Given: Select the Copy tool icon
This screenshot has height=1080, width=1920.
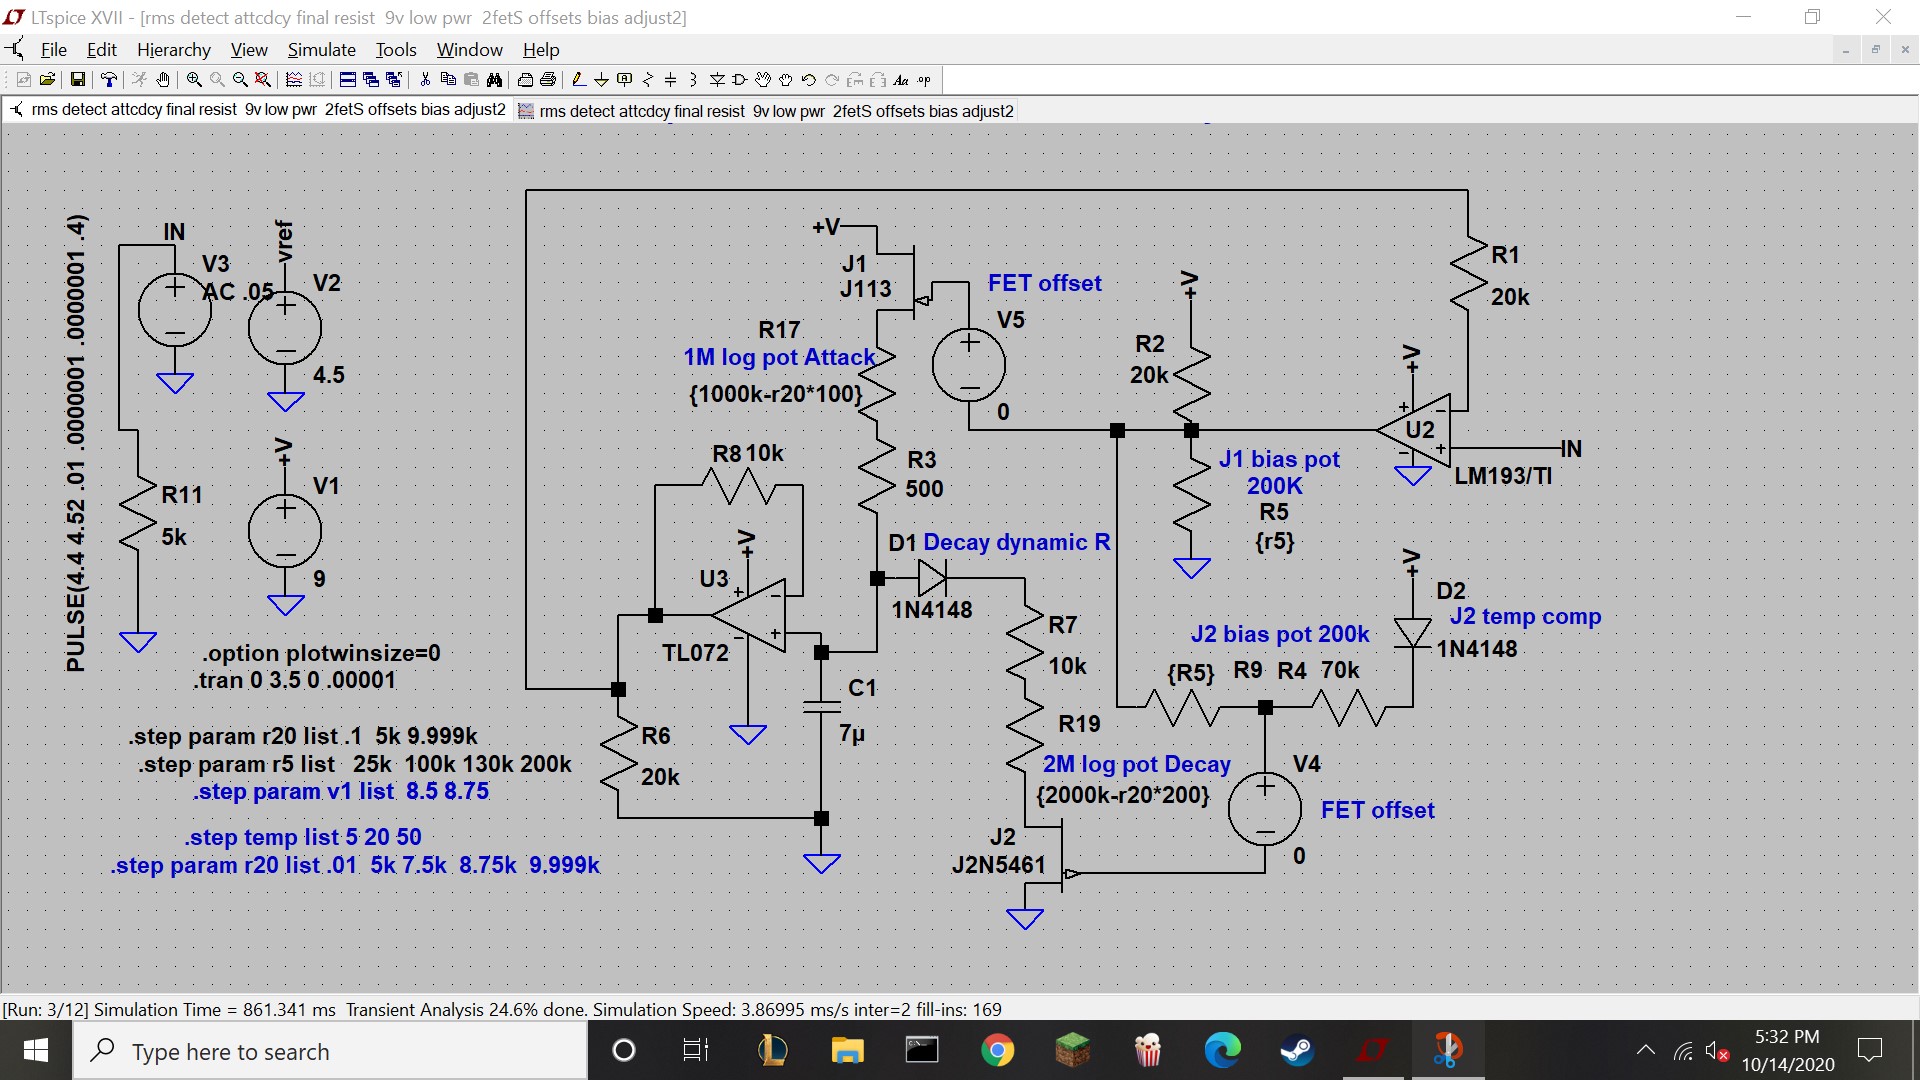Looking at the screenshot, I should click(x=448, y=80).
